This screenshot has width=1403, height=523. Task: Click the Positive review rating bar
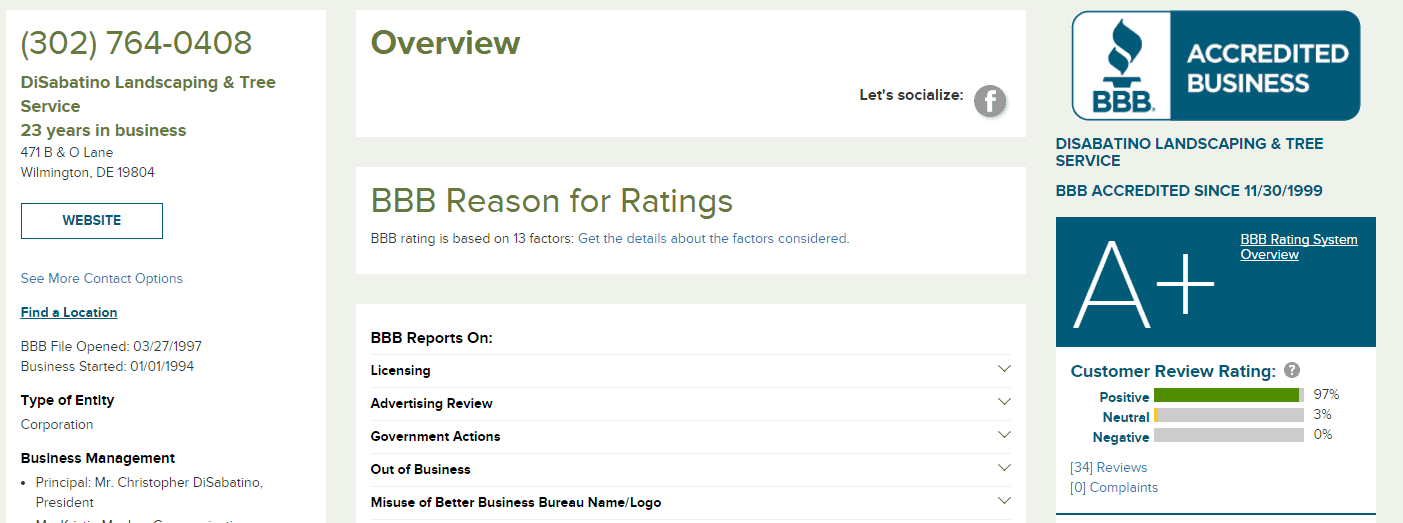(1229, 395)
